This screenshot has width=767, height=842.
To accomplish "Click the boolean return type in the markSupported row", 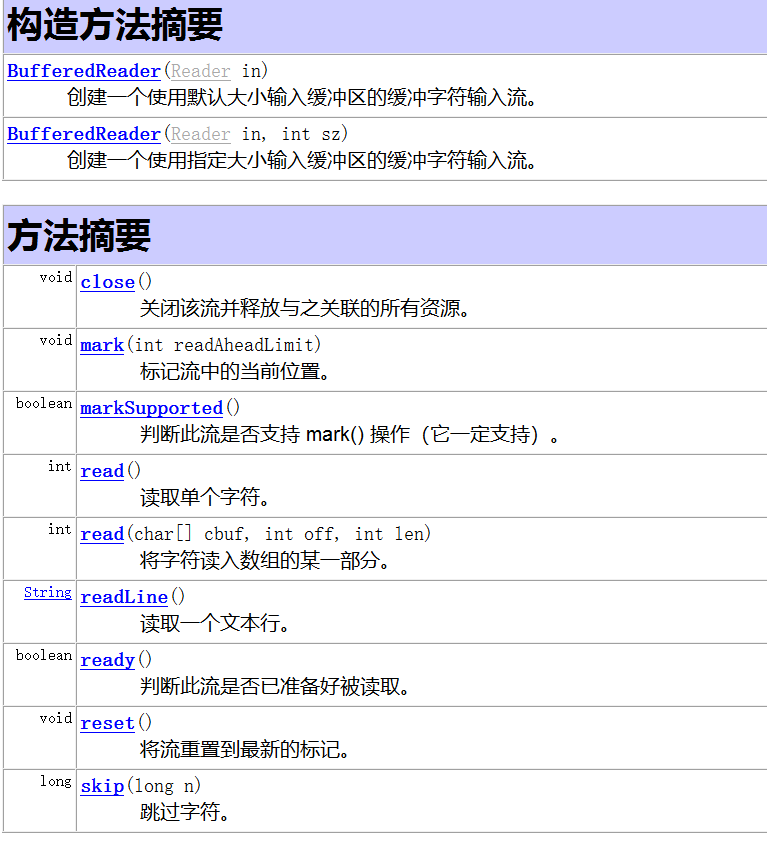I will coord(44,403).
